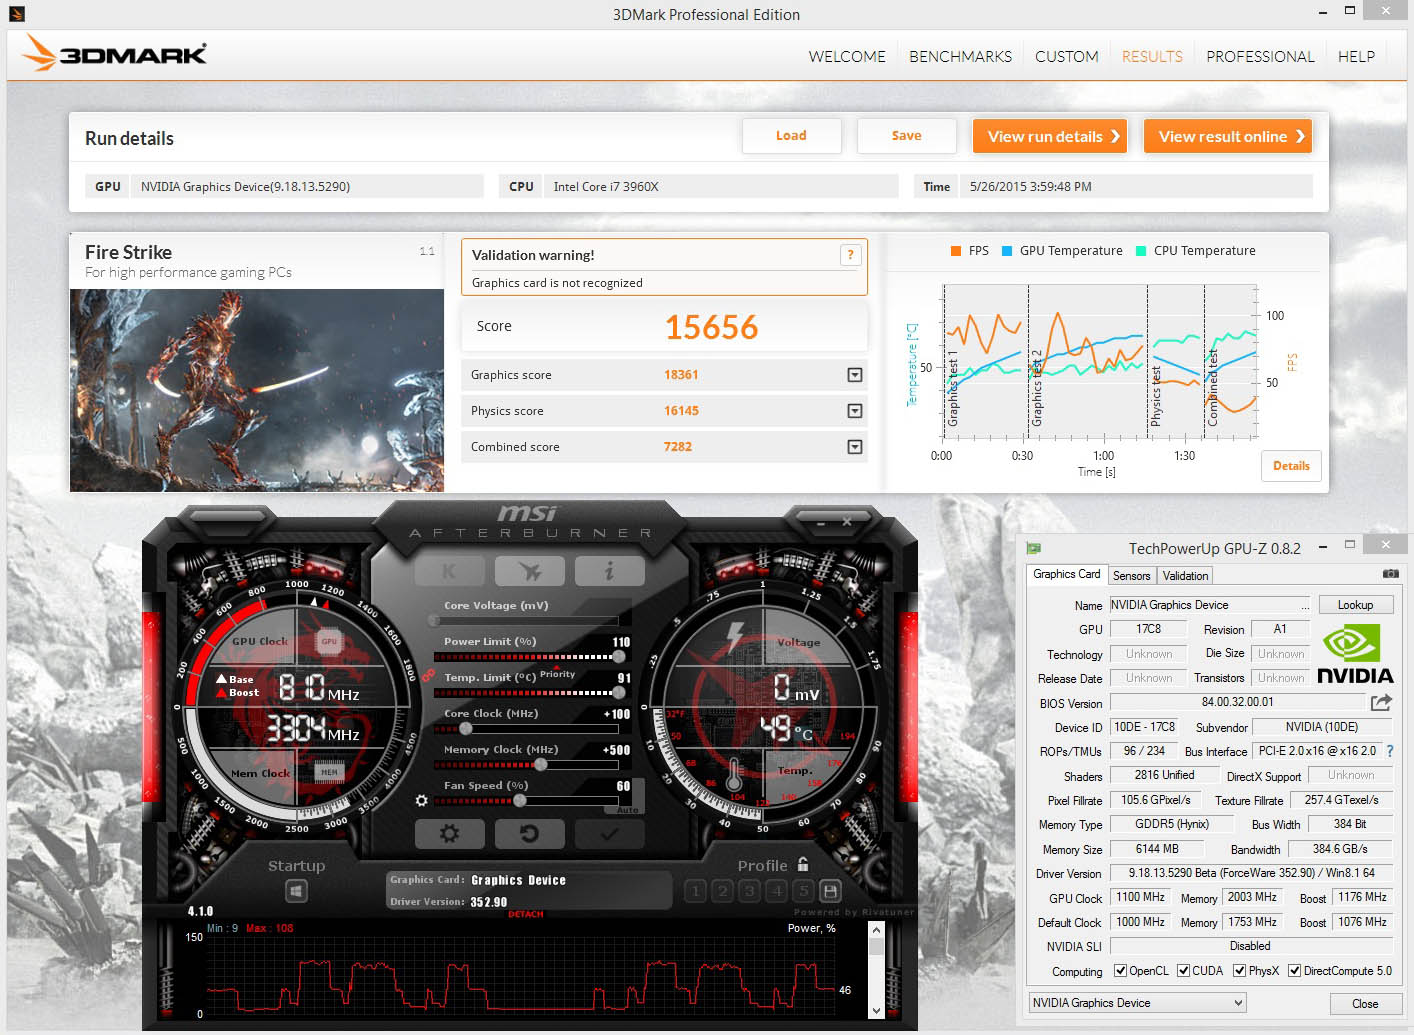
Task: Expand the Physics score details
Action: [x=855, y=411]
